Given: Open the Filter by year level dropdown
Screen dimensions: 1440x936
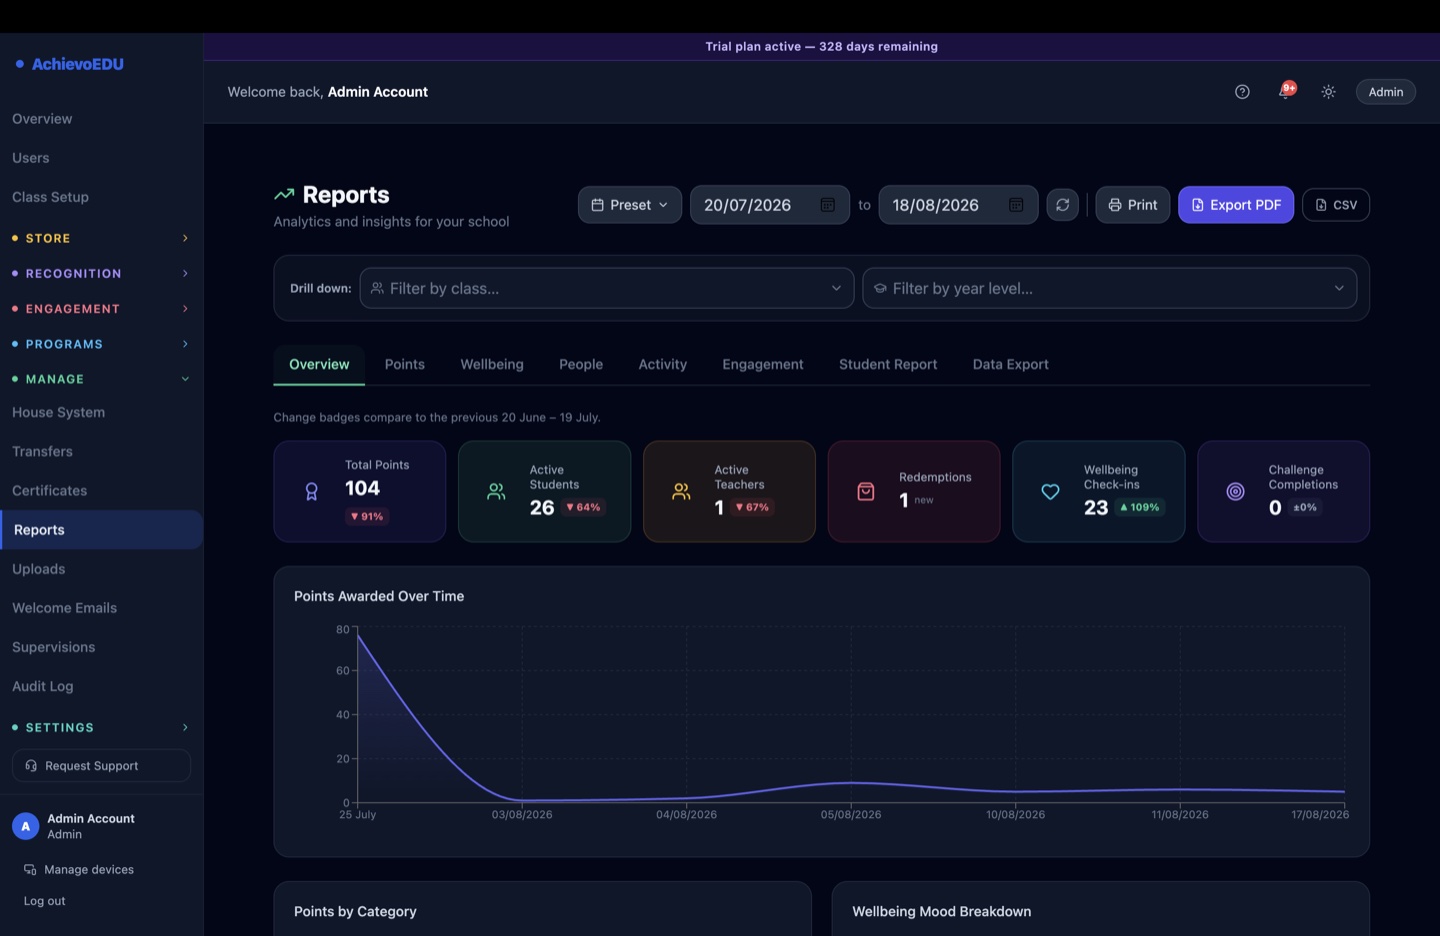Looking at the screenshot, I should (1110, 288).
